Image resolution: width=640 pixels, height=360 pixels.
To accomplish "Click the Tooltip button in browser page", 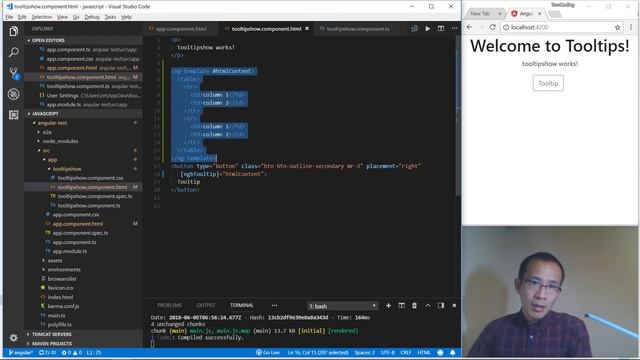I will coord(548,83).
